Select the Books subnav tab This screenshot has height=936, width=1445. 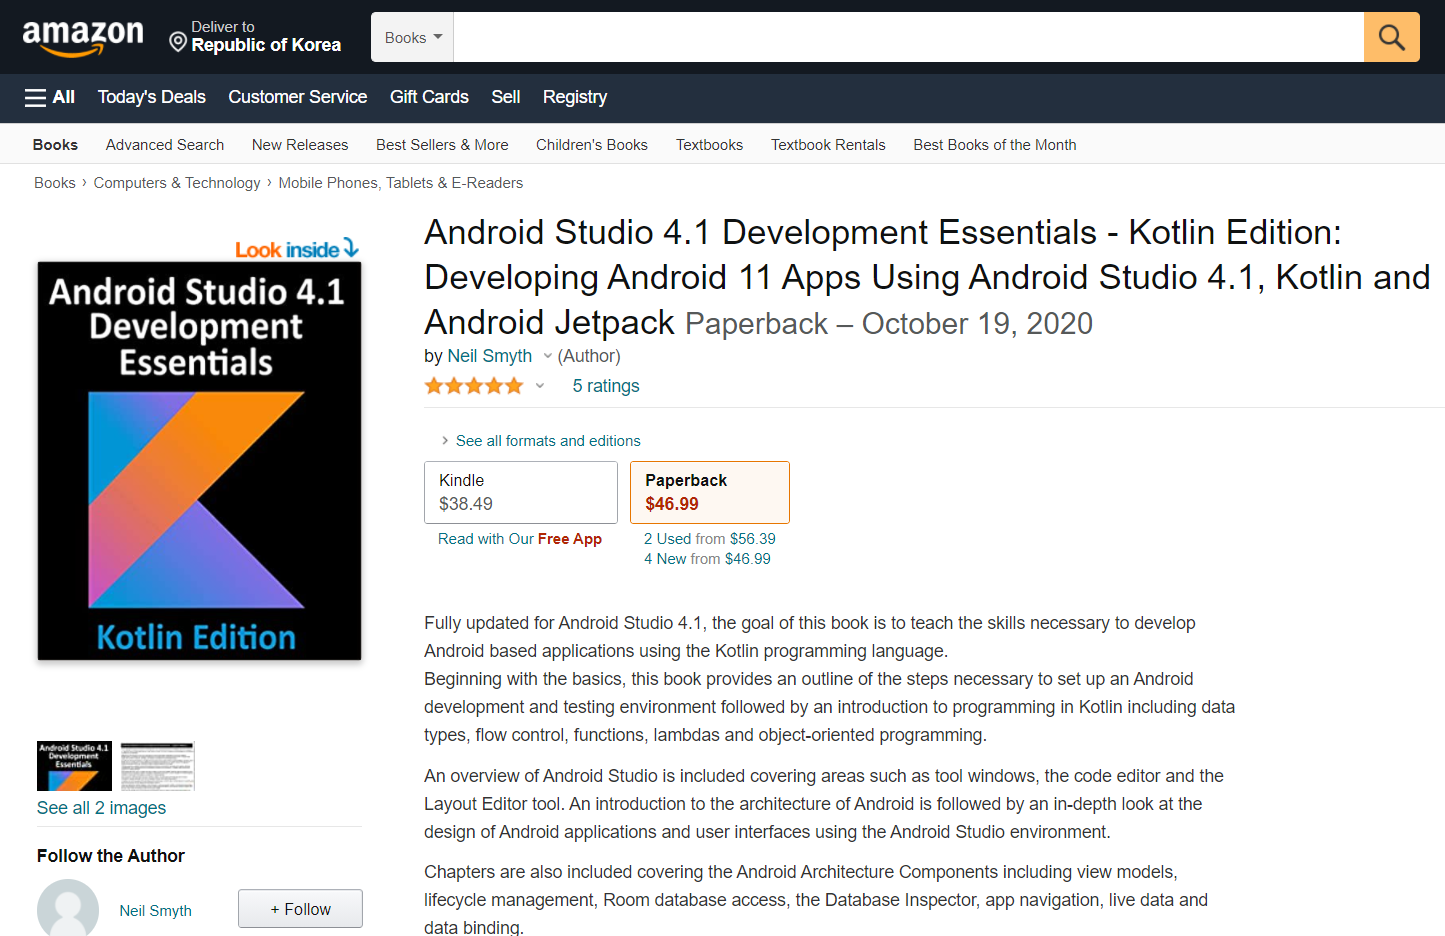tap(55, 145)
